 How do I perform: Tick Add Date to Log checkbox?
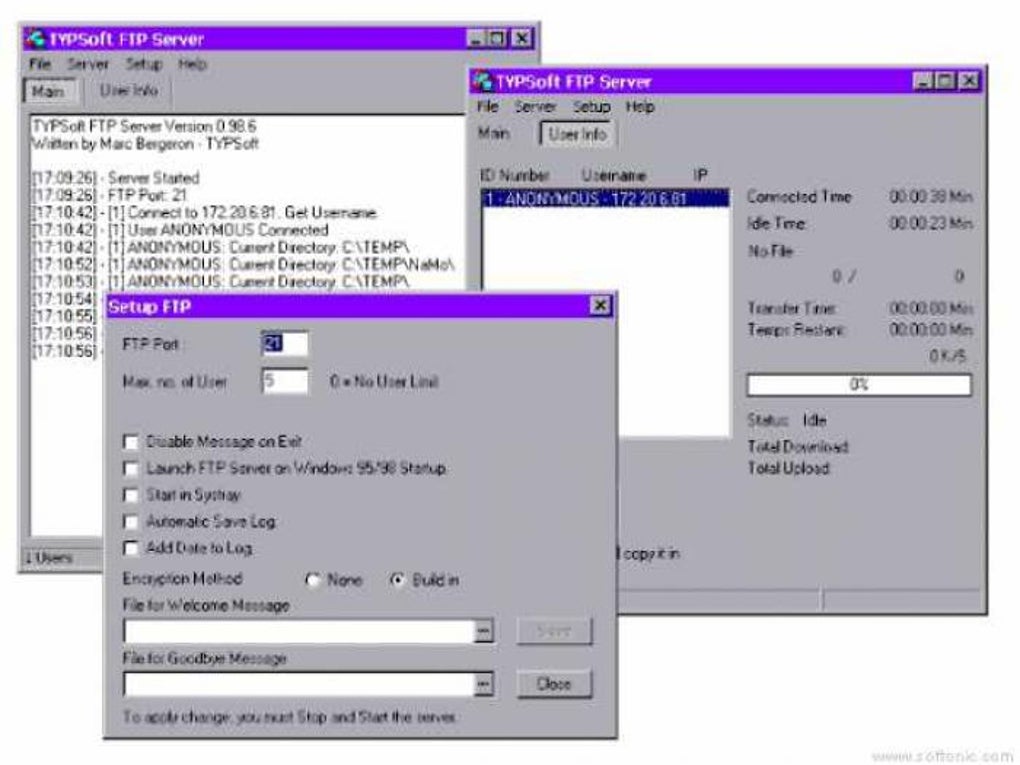point(131,548)
